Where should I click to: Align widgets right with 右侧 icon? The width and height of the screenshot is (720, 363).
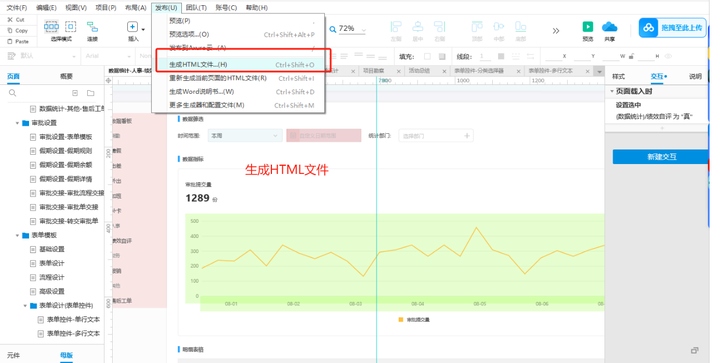coord(439,27)
